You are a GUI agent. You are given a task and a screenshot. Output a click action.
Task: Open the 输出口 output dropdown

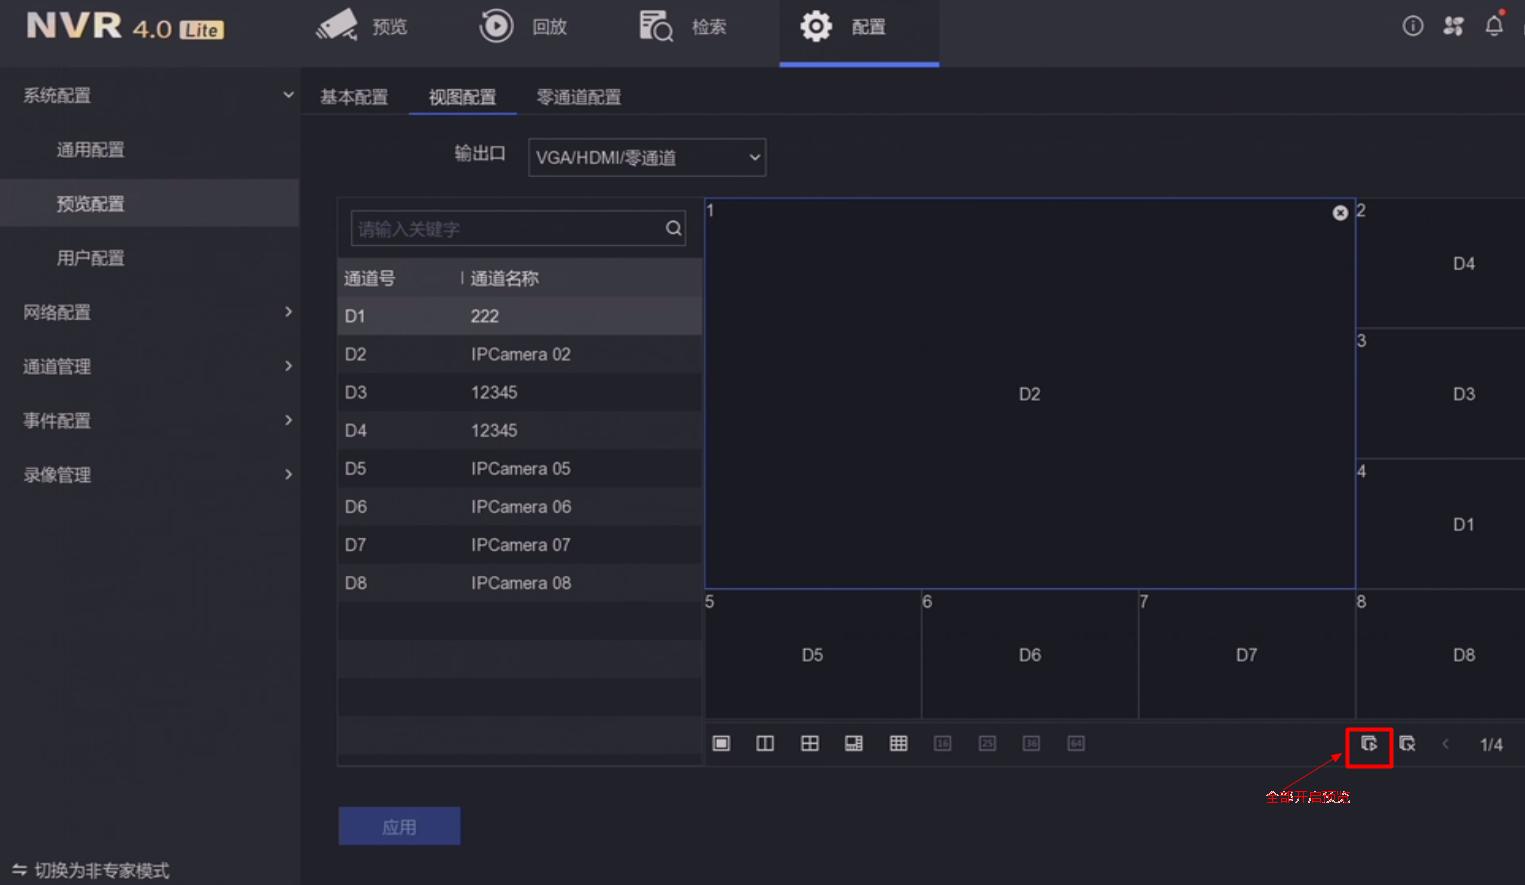[647, 157]
